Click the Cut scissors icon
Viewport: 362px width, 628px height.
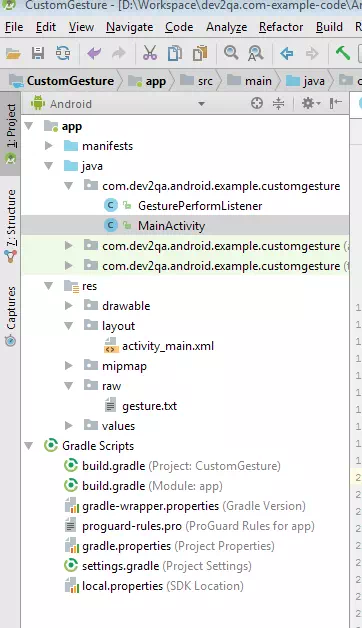click(150, 53)
